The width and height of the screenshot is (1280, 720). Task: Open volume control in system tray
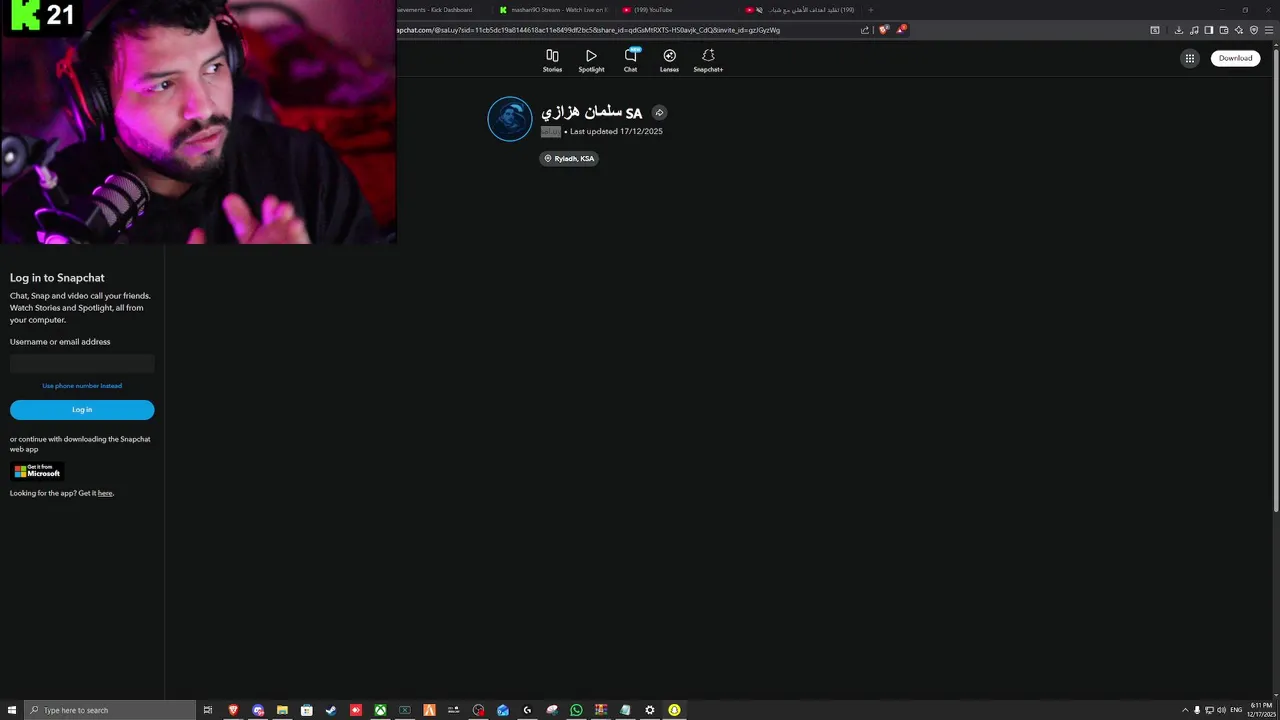tap(1221, 710)
